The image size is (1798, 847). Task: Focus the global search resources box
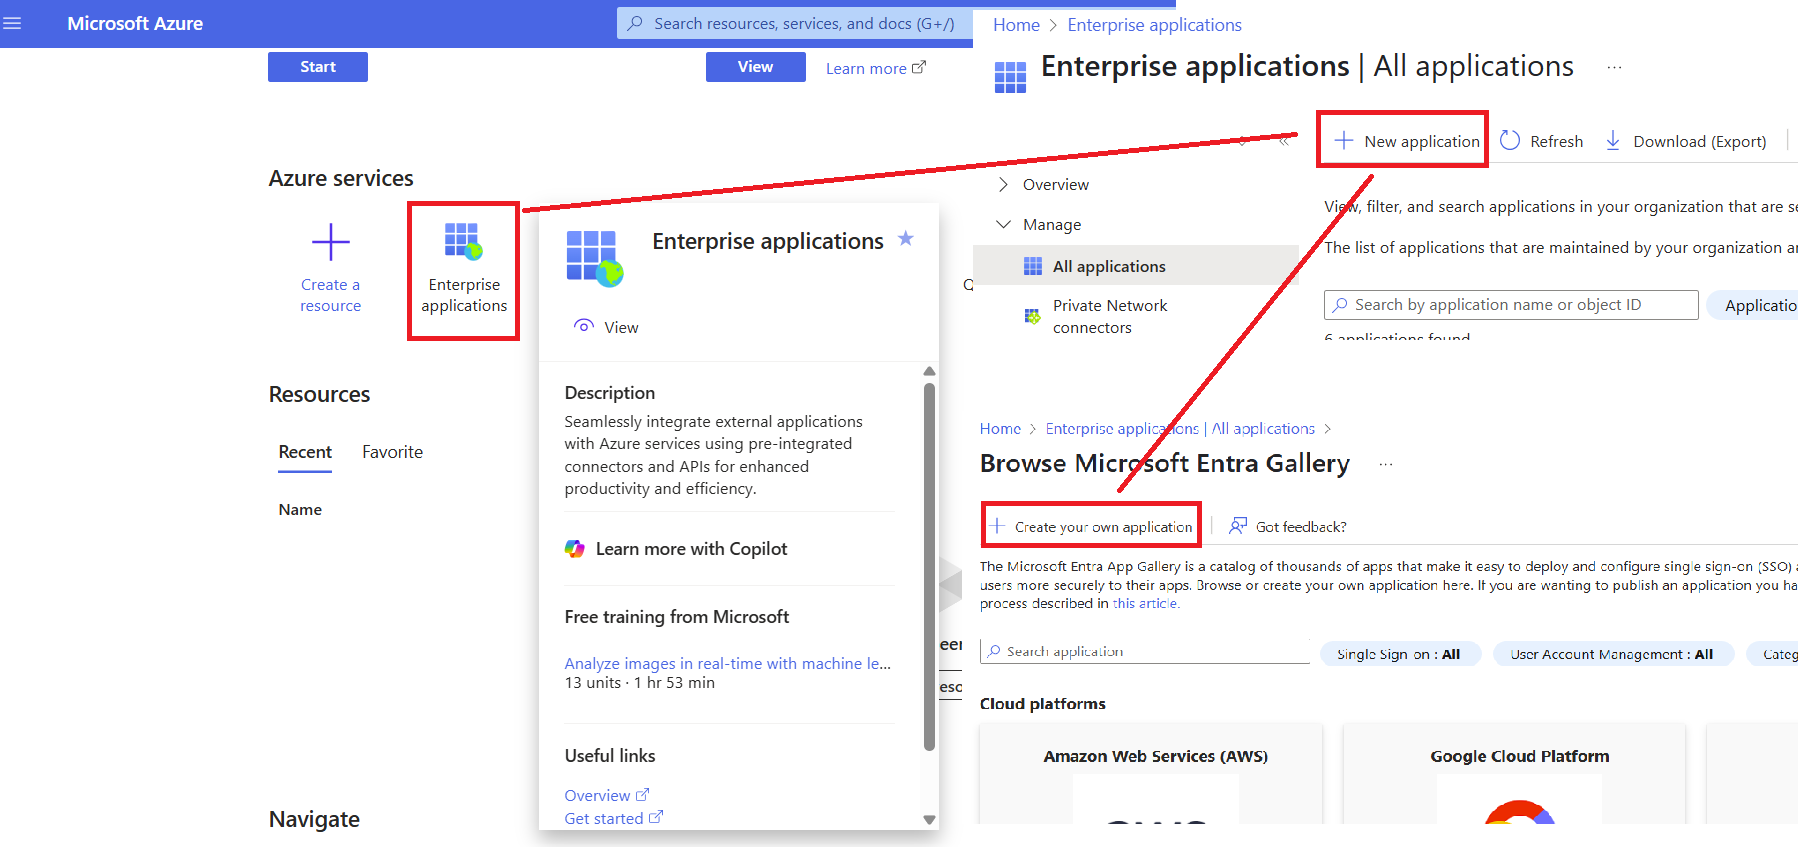coord(795,23)
